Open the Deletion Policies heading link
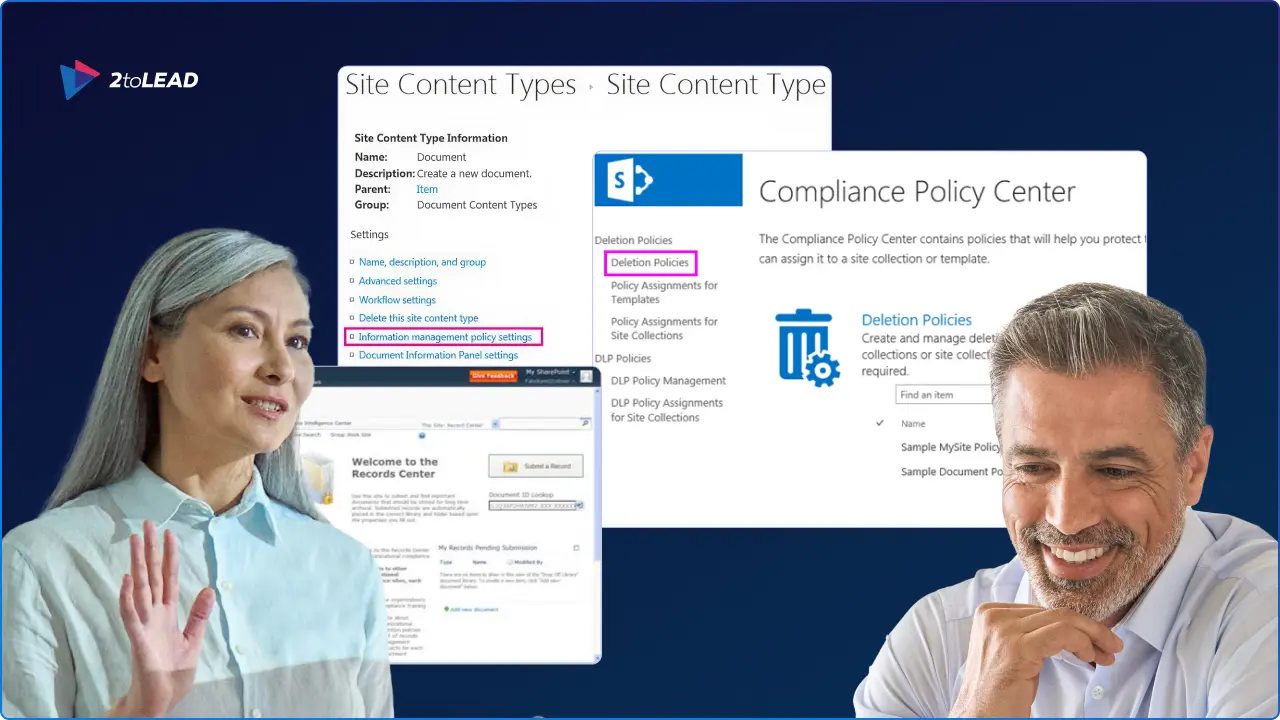Image resolution: width=1280 pixels, height=720 pixels. 917,320
